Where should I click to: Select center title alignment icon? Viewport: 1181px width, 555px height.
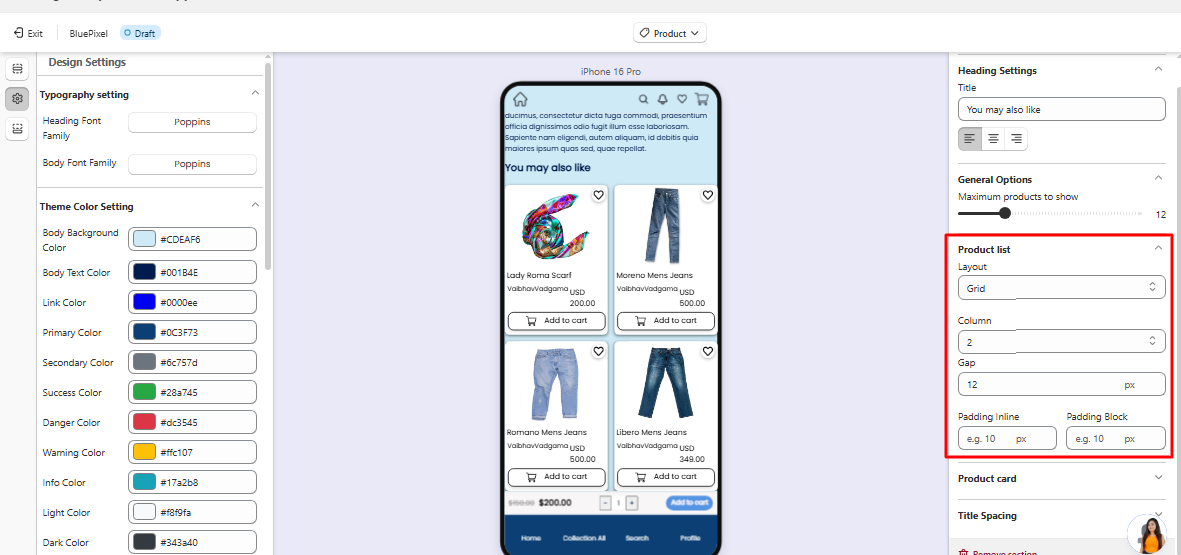[x=993, y=139]
